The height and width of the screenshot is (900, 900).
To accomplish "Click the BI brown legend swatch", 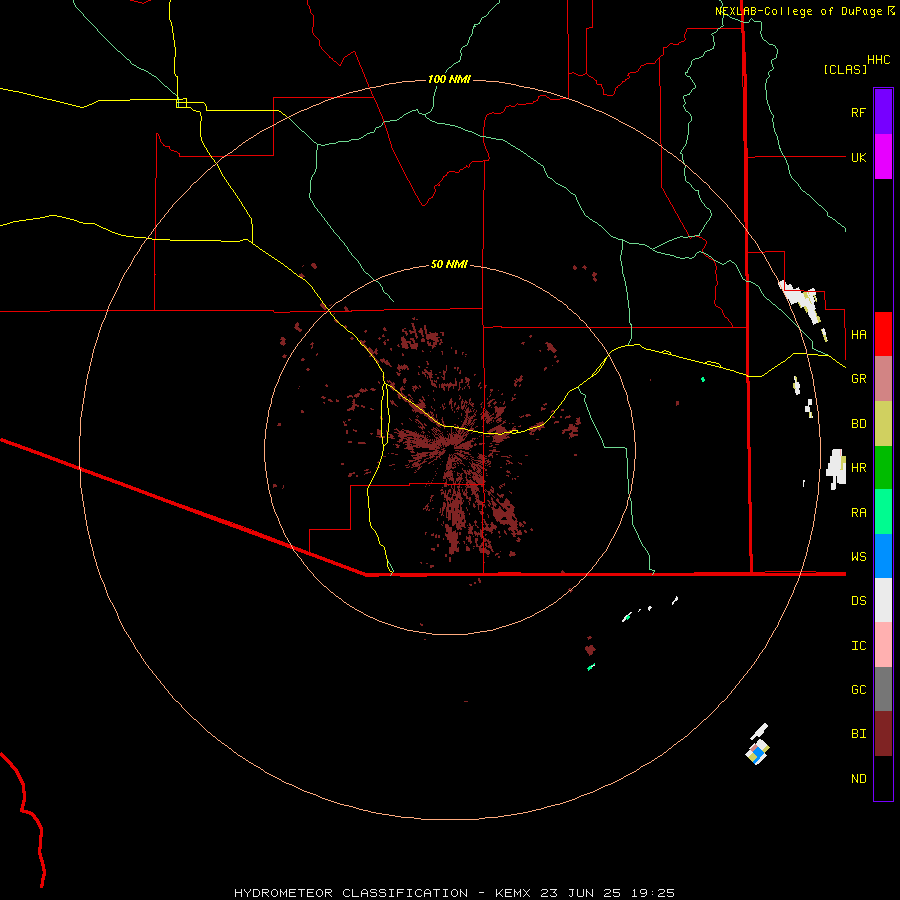I will pyautogui.click(x=883, y=734).
